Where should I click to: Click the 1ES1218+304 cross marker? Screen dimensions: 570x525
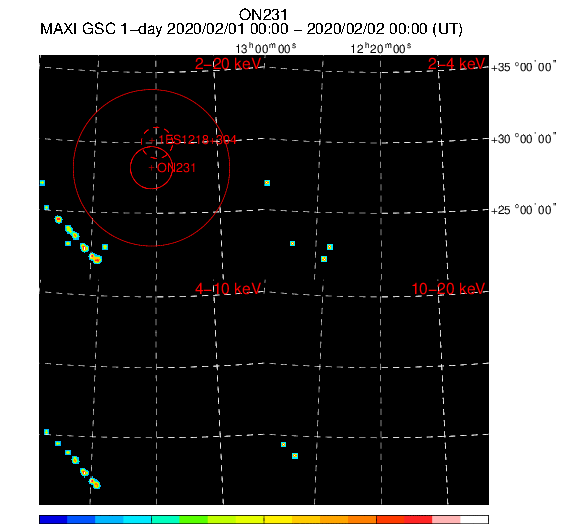click(x=152, y=140)
